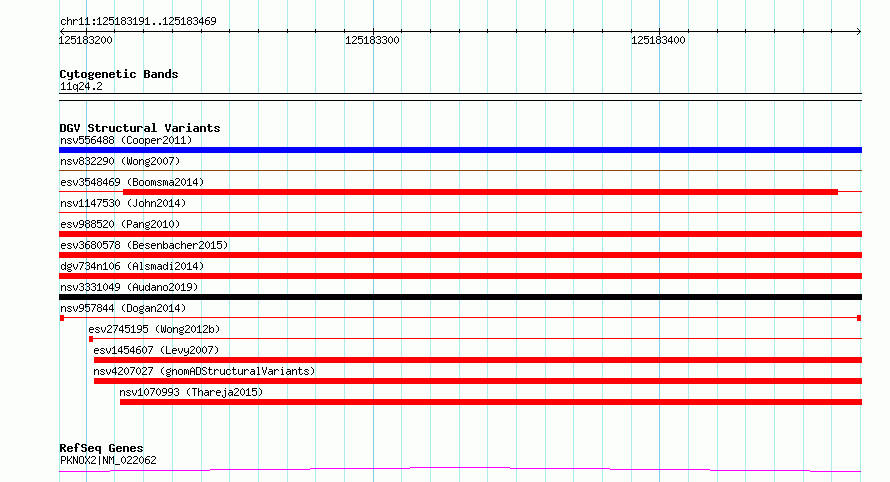Viewport: 890px width, 482px height.
Task: Select the RefSeq Genes track heading
Action: point(101,448)
